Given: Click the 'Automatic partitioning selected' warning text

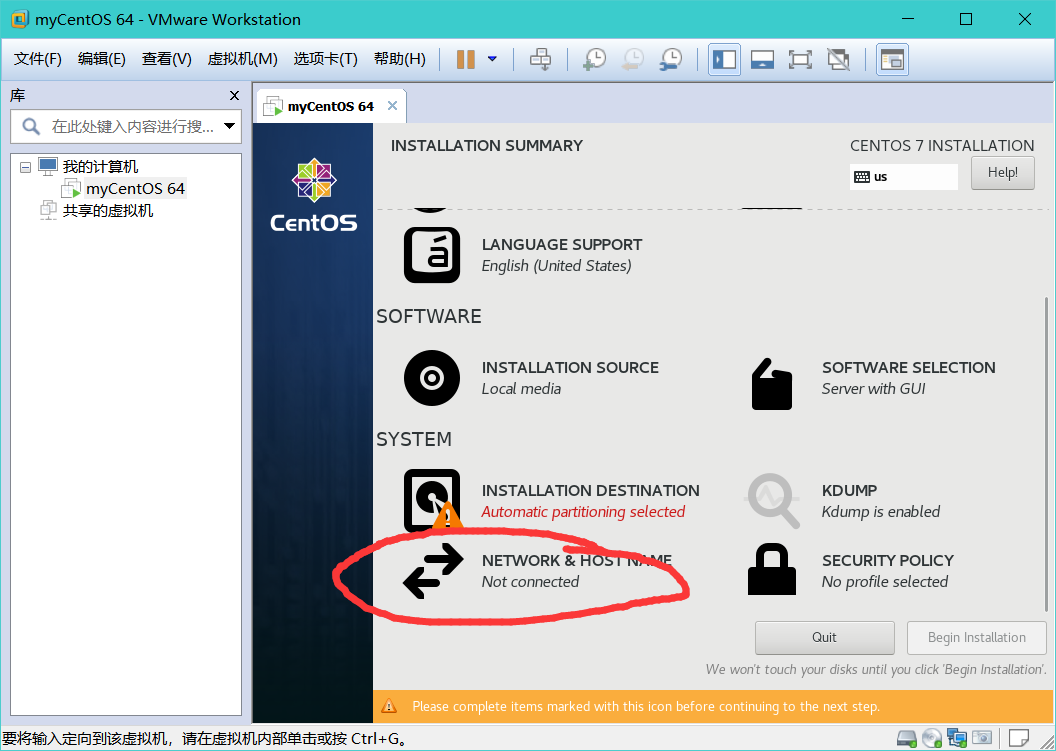Looking at the screenshot, I should [583, 512].
